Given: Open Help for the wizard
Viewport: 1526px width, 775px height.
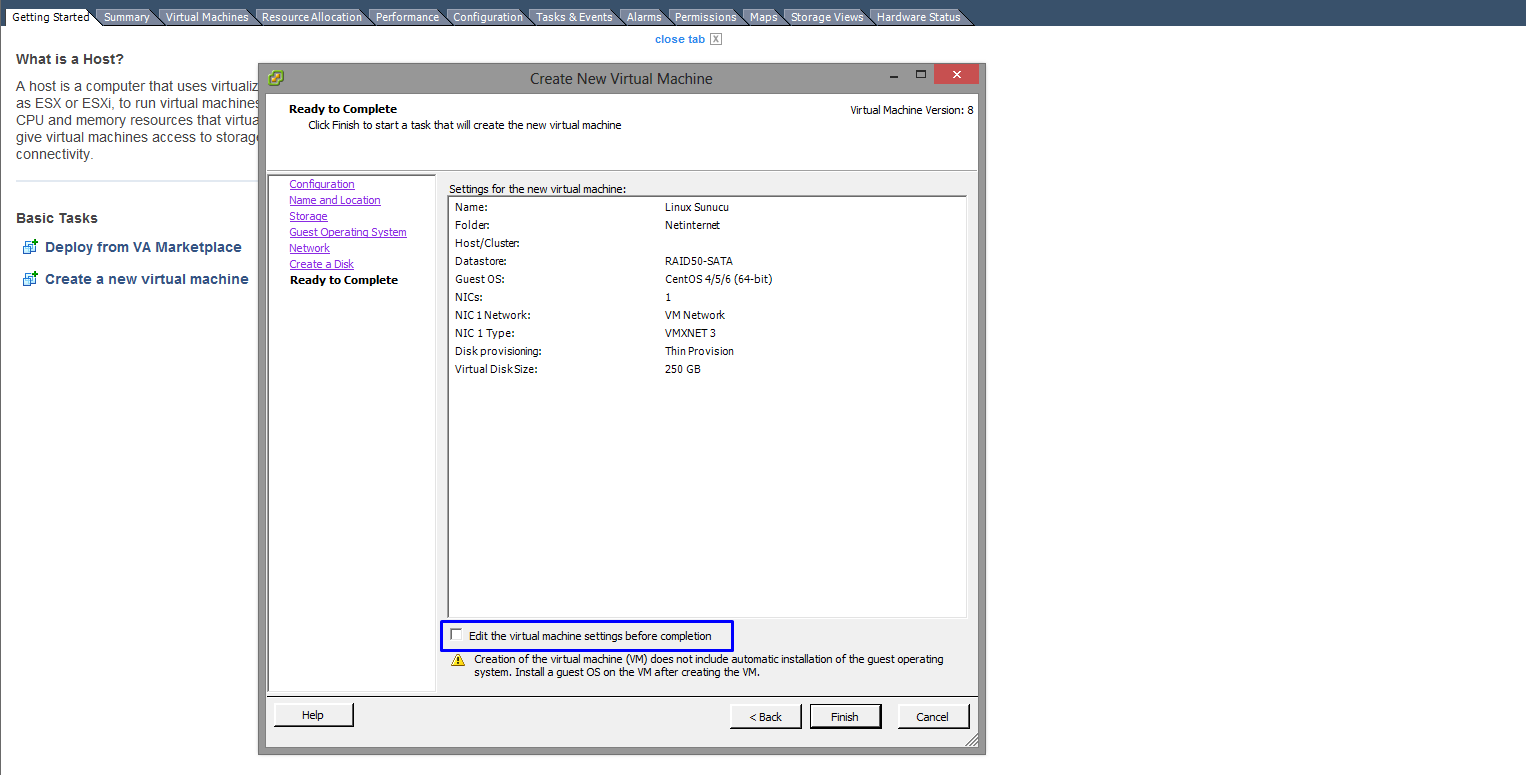Looking at the screenshot, I should pos(313,715).
